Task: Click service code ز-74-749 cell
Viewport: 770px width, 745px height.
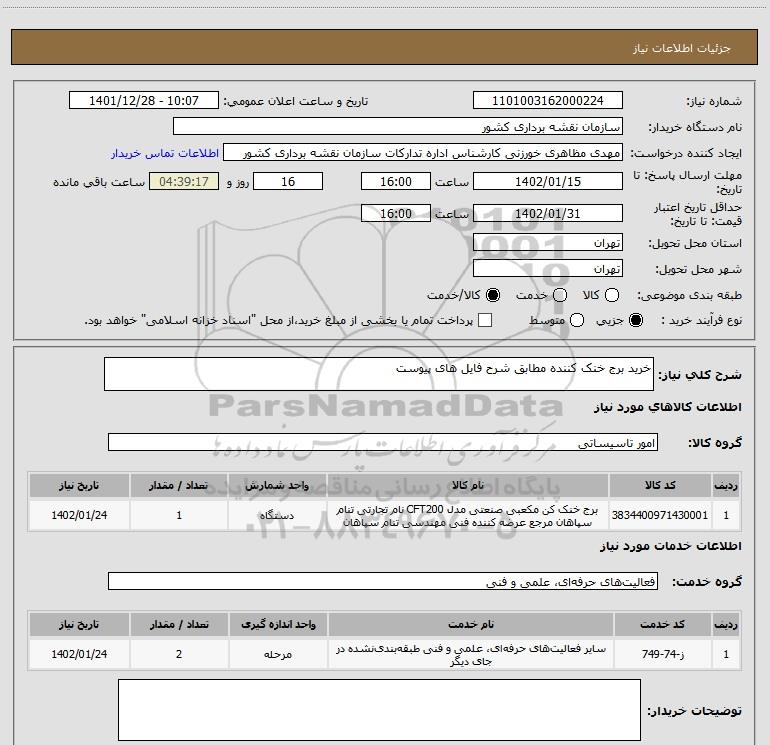Action: 663,654
